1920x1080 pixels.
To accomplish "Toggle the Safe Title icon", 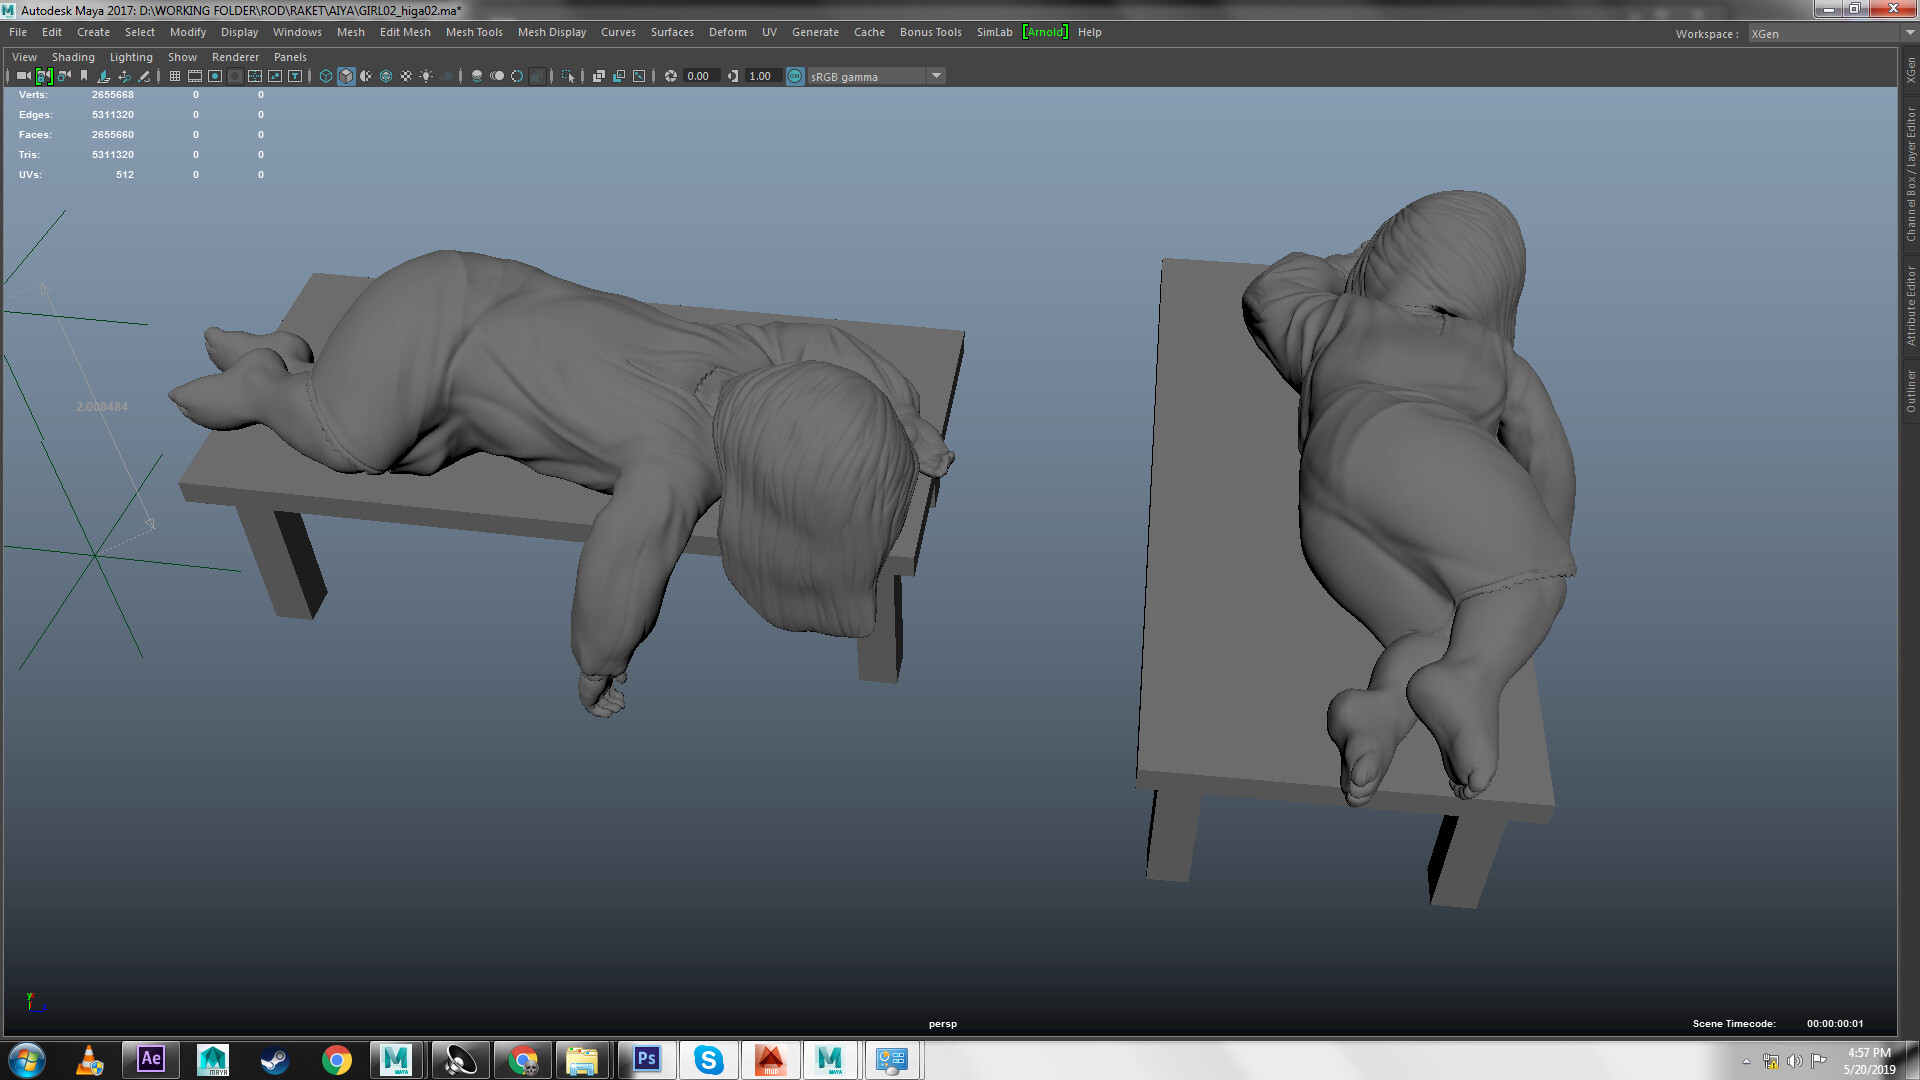I will point(295,76).
